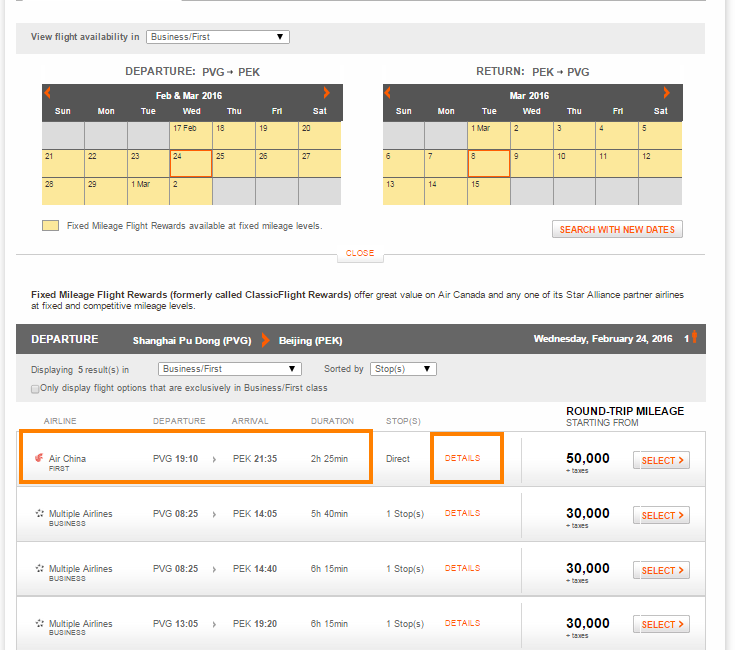Click the orange sort arrow in departure header

(694, 338)
